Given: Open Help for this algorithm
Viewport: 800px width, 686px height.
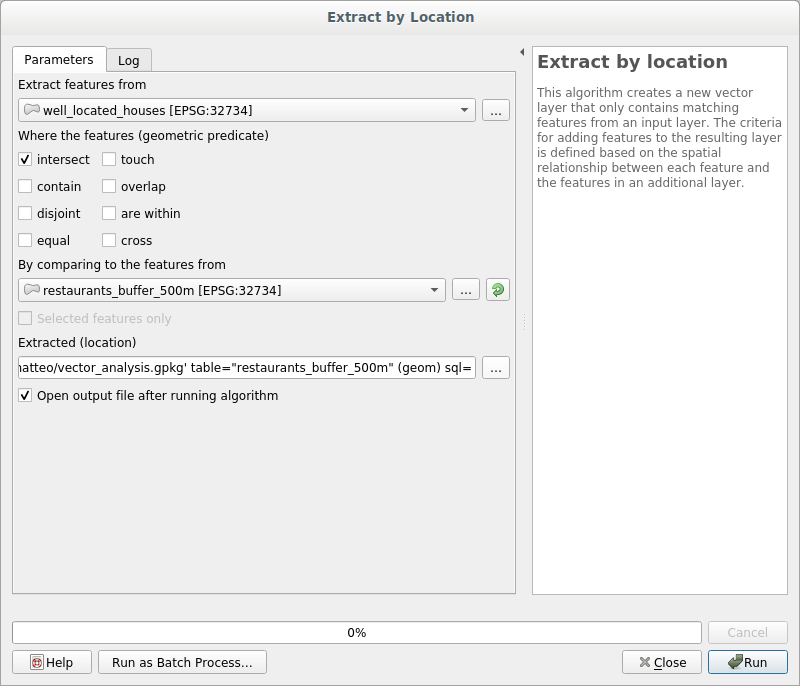Looking at the screenshot, I should tap(52, 662).
